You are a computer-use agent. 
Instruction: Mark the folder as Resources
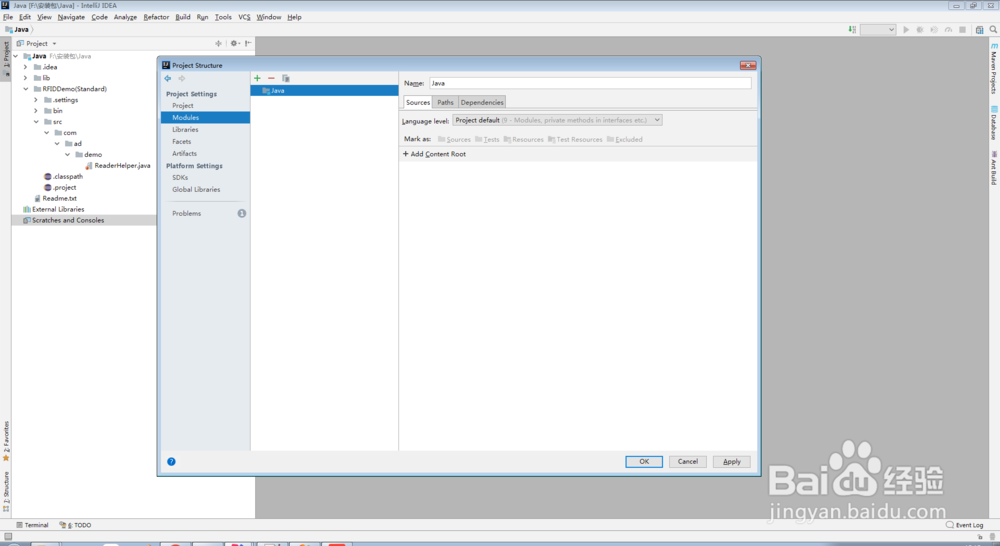tap(524, 139)
